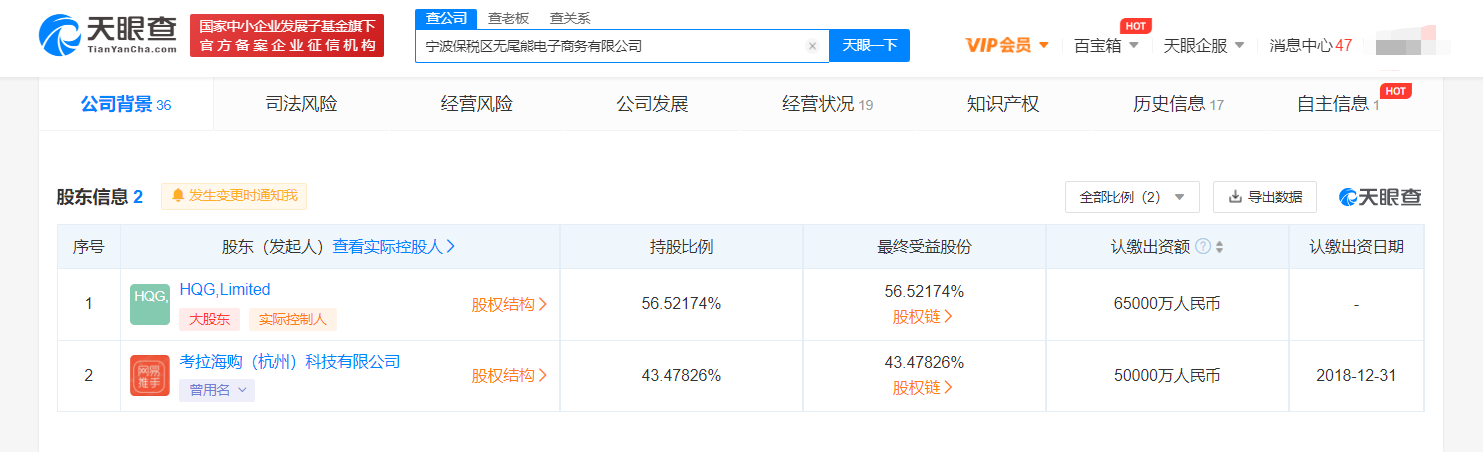Open HQG,Limited shareholder link

tap(225, 289)
